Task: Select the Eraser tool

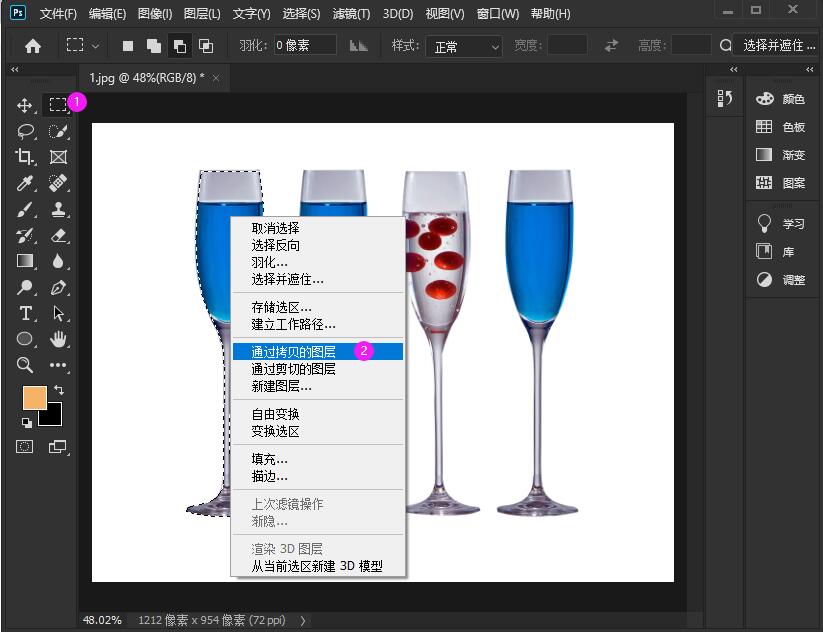Action: [x=58, y=235]
